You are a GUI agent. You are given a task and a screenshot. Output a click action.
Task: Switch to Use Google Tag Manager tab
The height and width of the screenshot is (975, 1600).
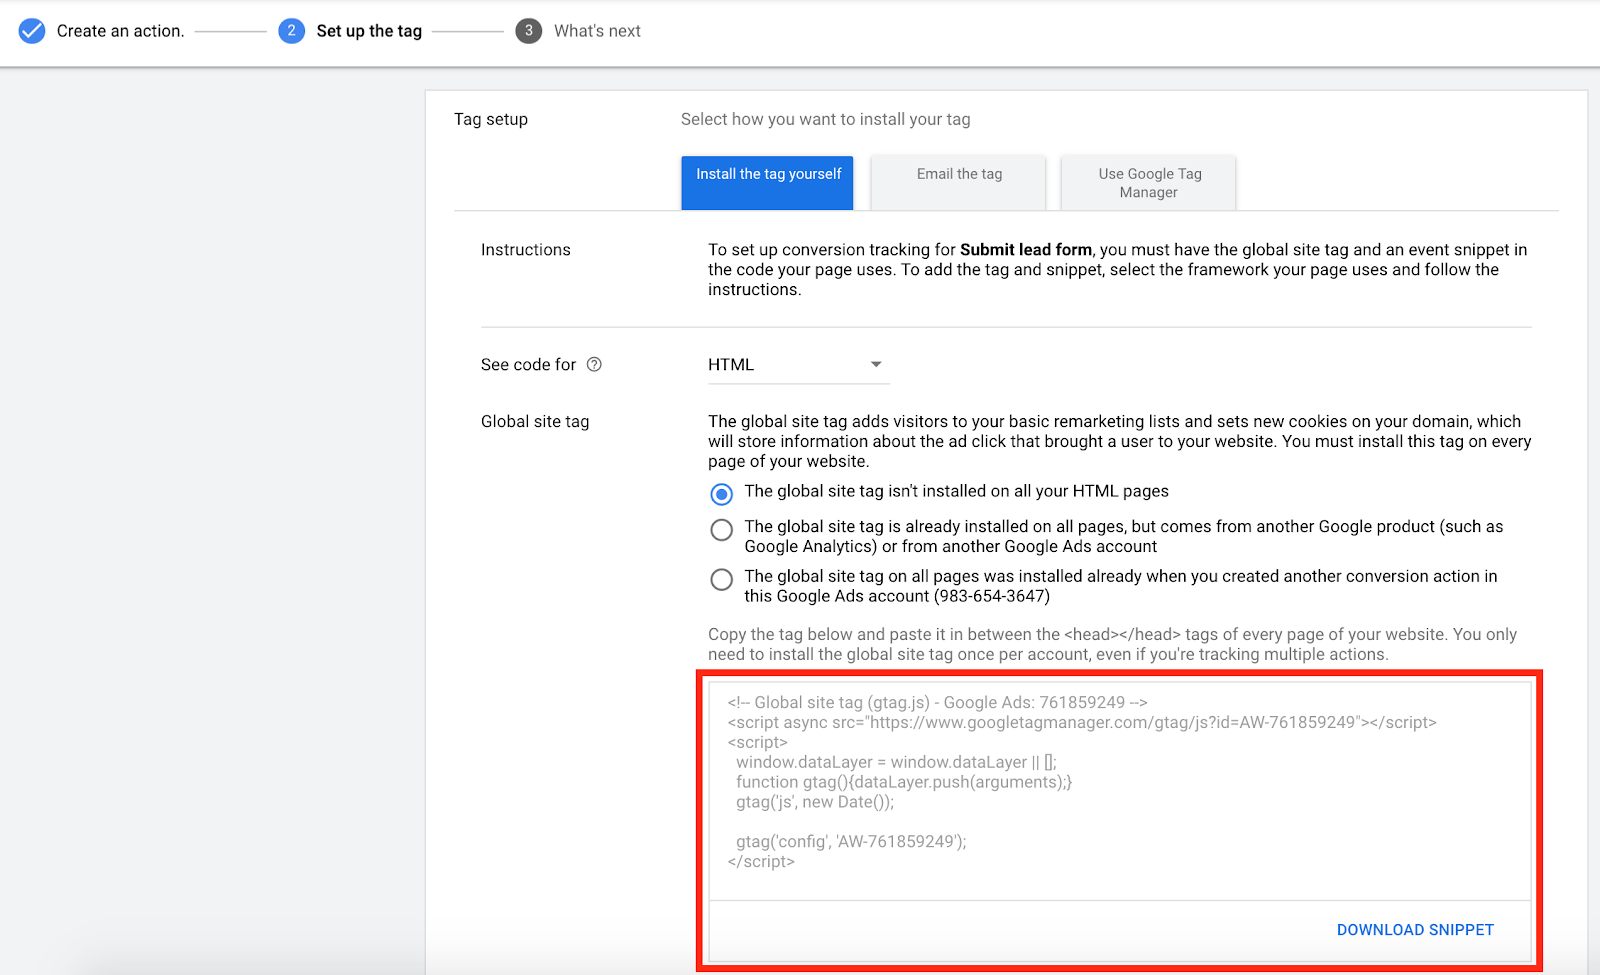pyautogui.click(x=1149, y=183)
